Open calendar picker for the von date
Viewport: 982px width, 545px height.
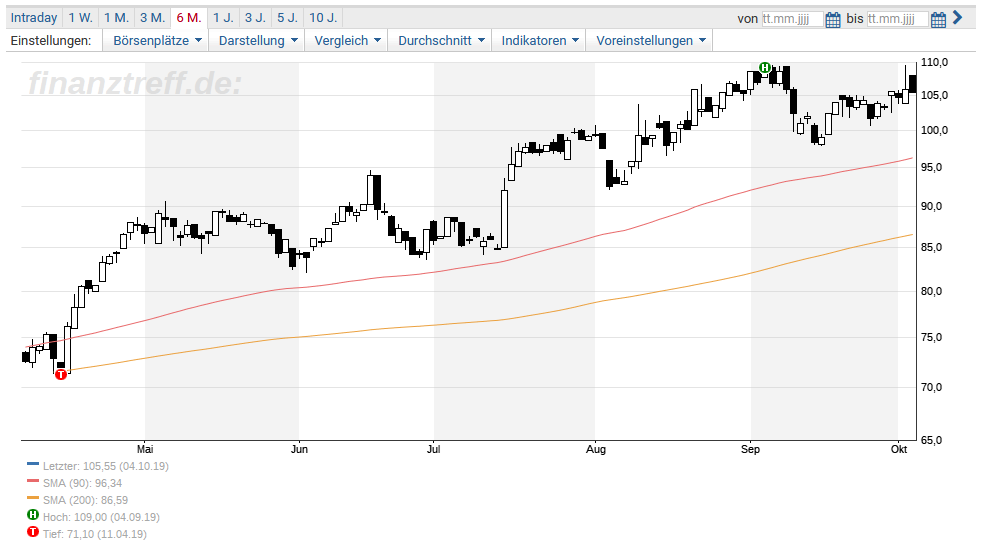(x=833, y=19)
